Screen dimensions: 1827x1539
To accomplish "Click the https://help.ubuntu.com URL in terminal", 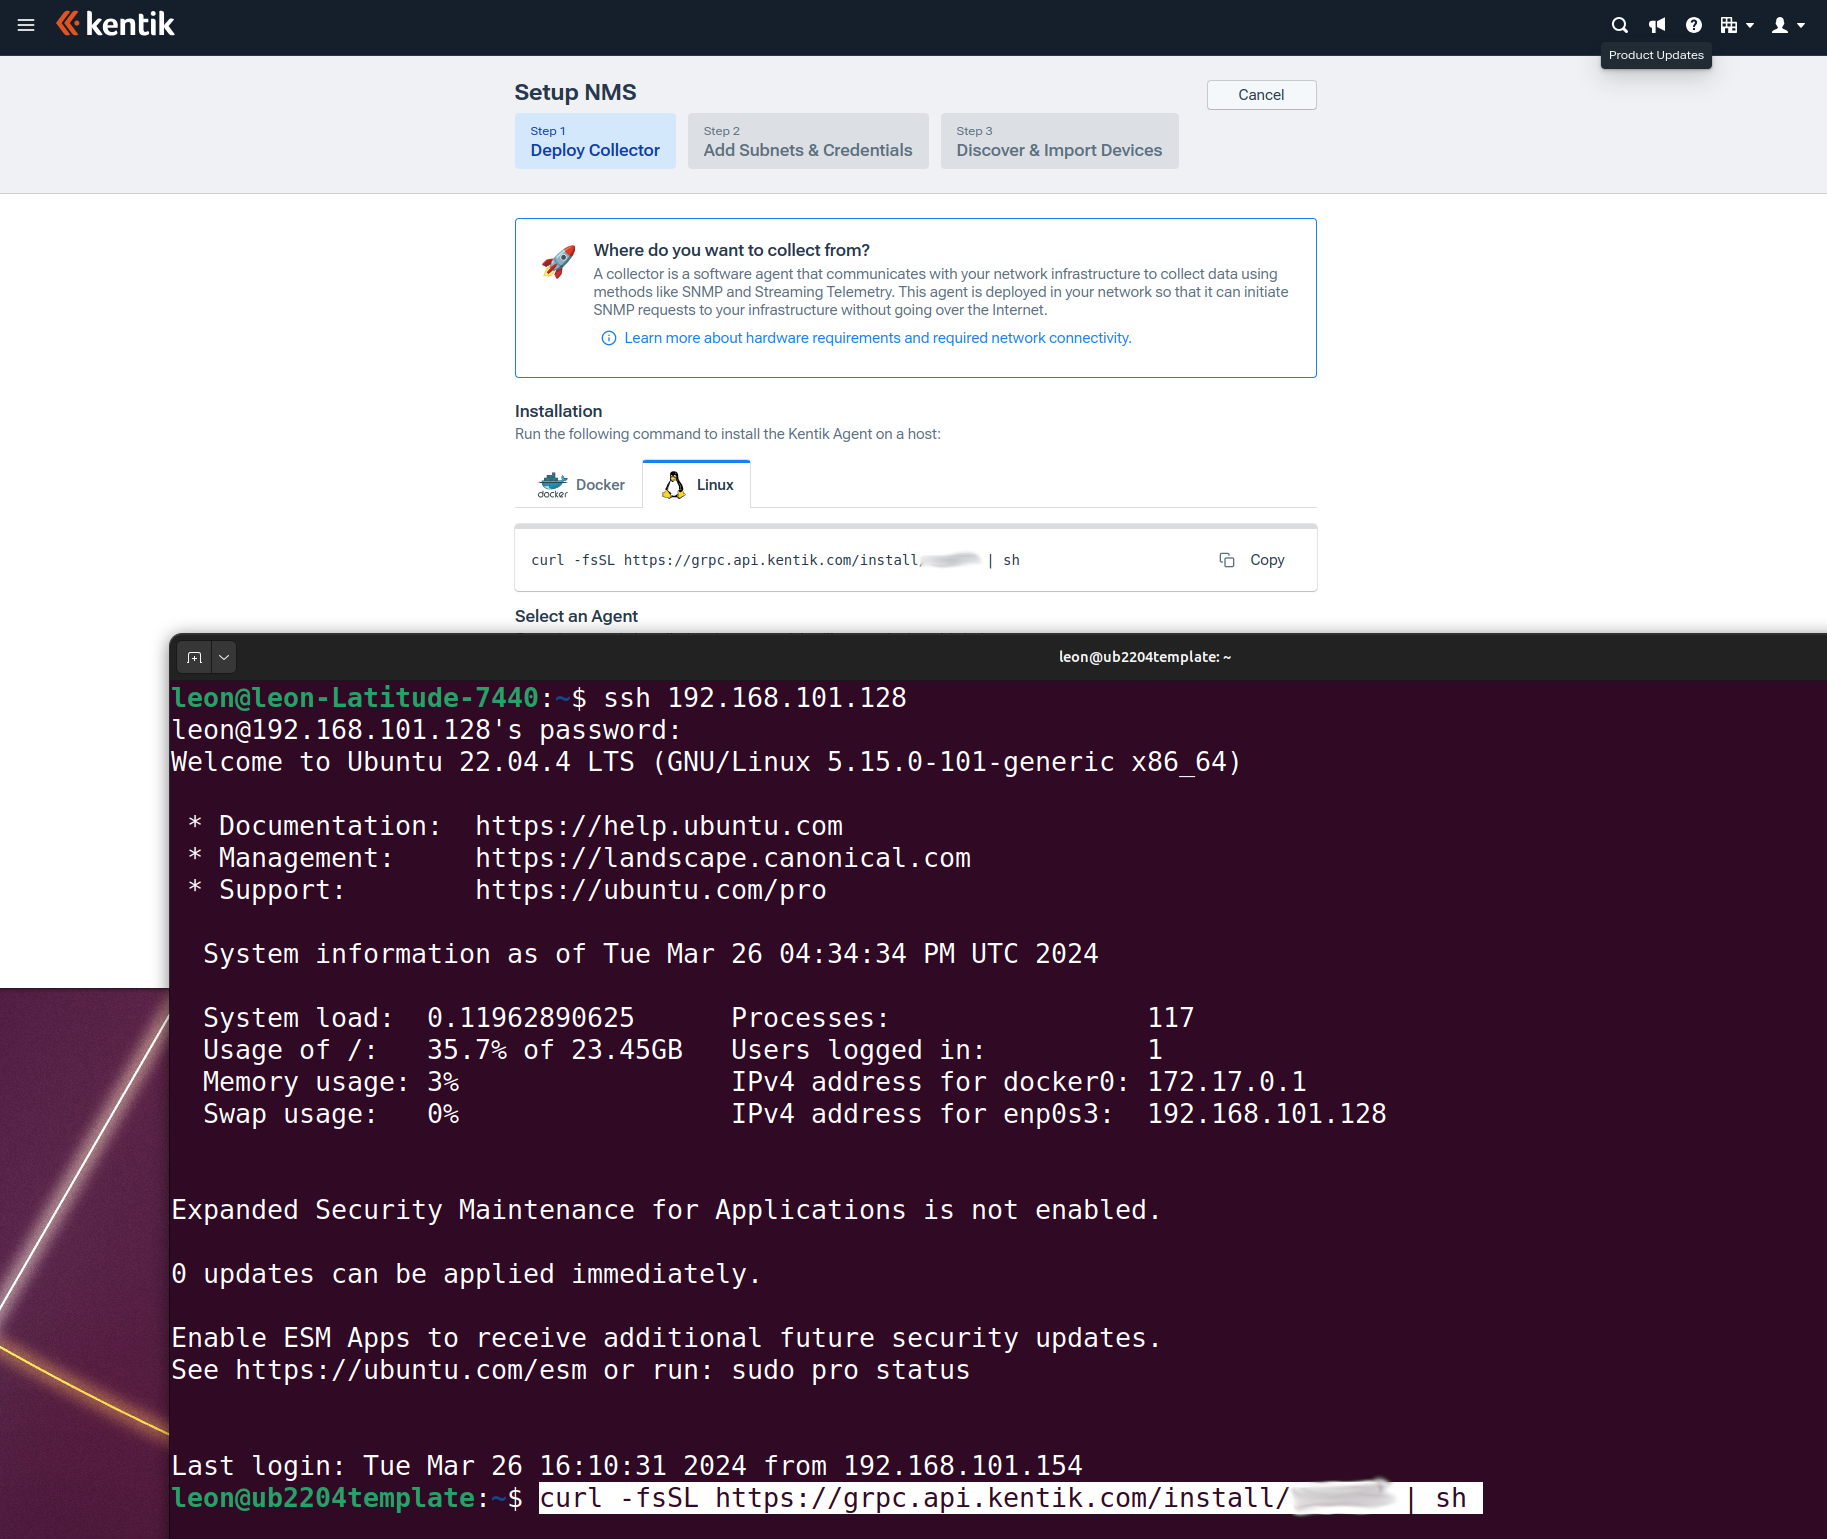I will pos(659,826).
